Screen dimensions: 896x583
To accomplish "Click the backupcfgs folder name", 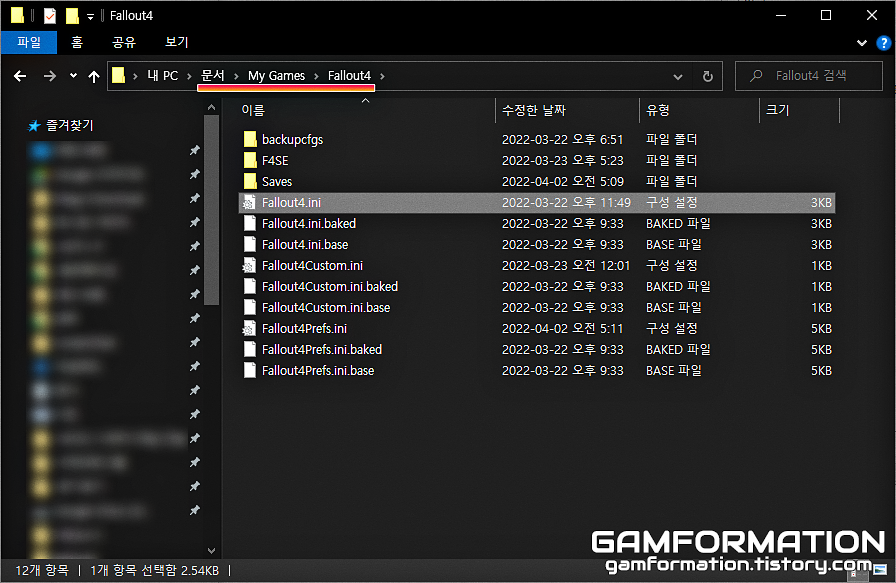I will (x=293, y=139).
